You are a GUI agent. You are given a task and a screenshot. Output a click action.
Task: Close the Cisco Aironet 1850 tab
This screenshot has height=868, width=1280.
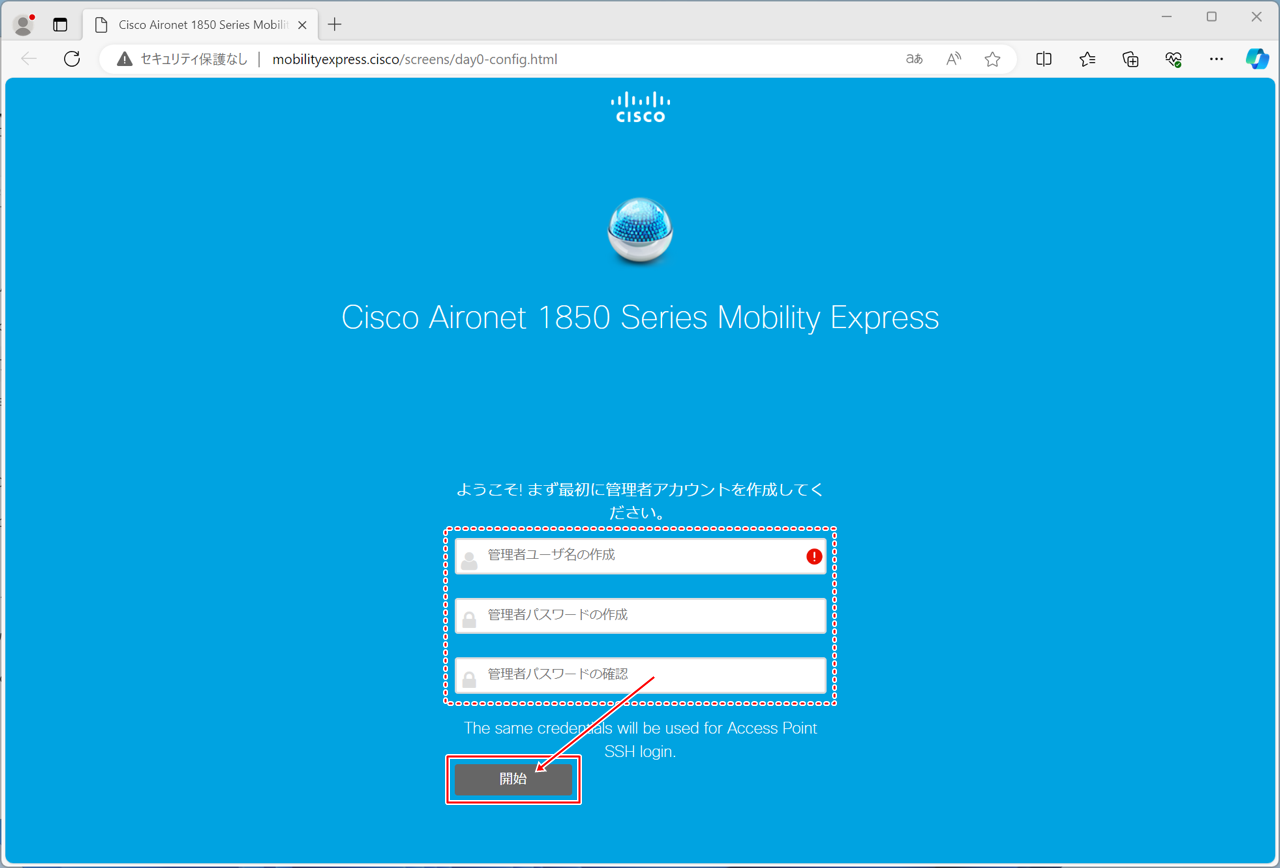click(302, 25)
